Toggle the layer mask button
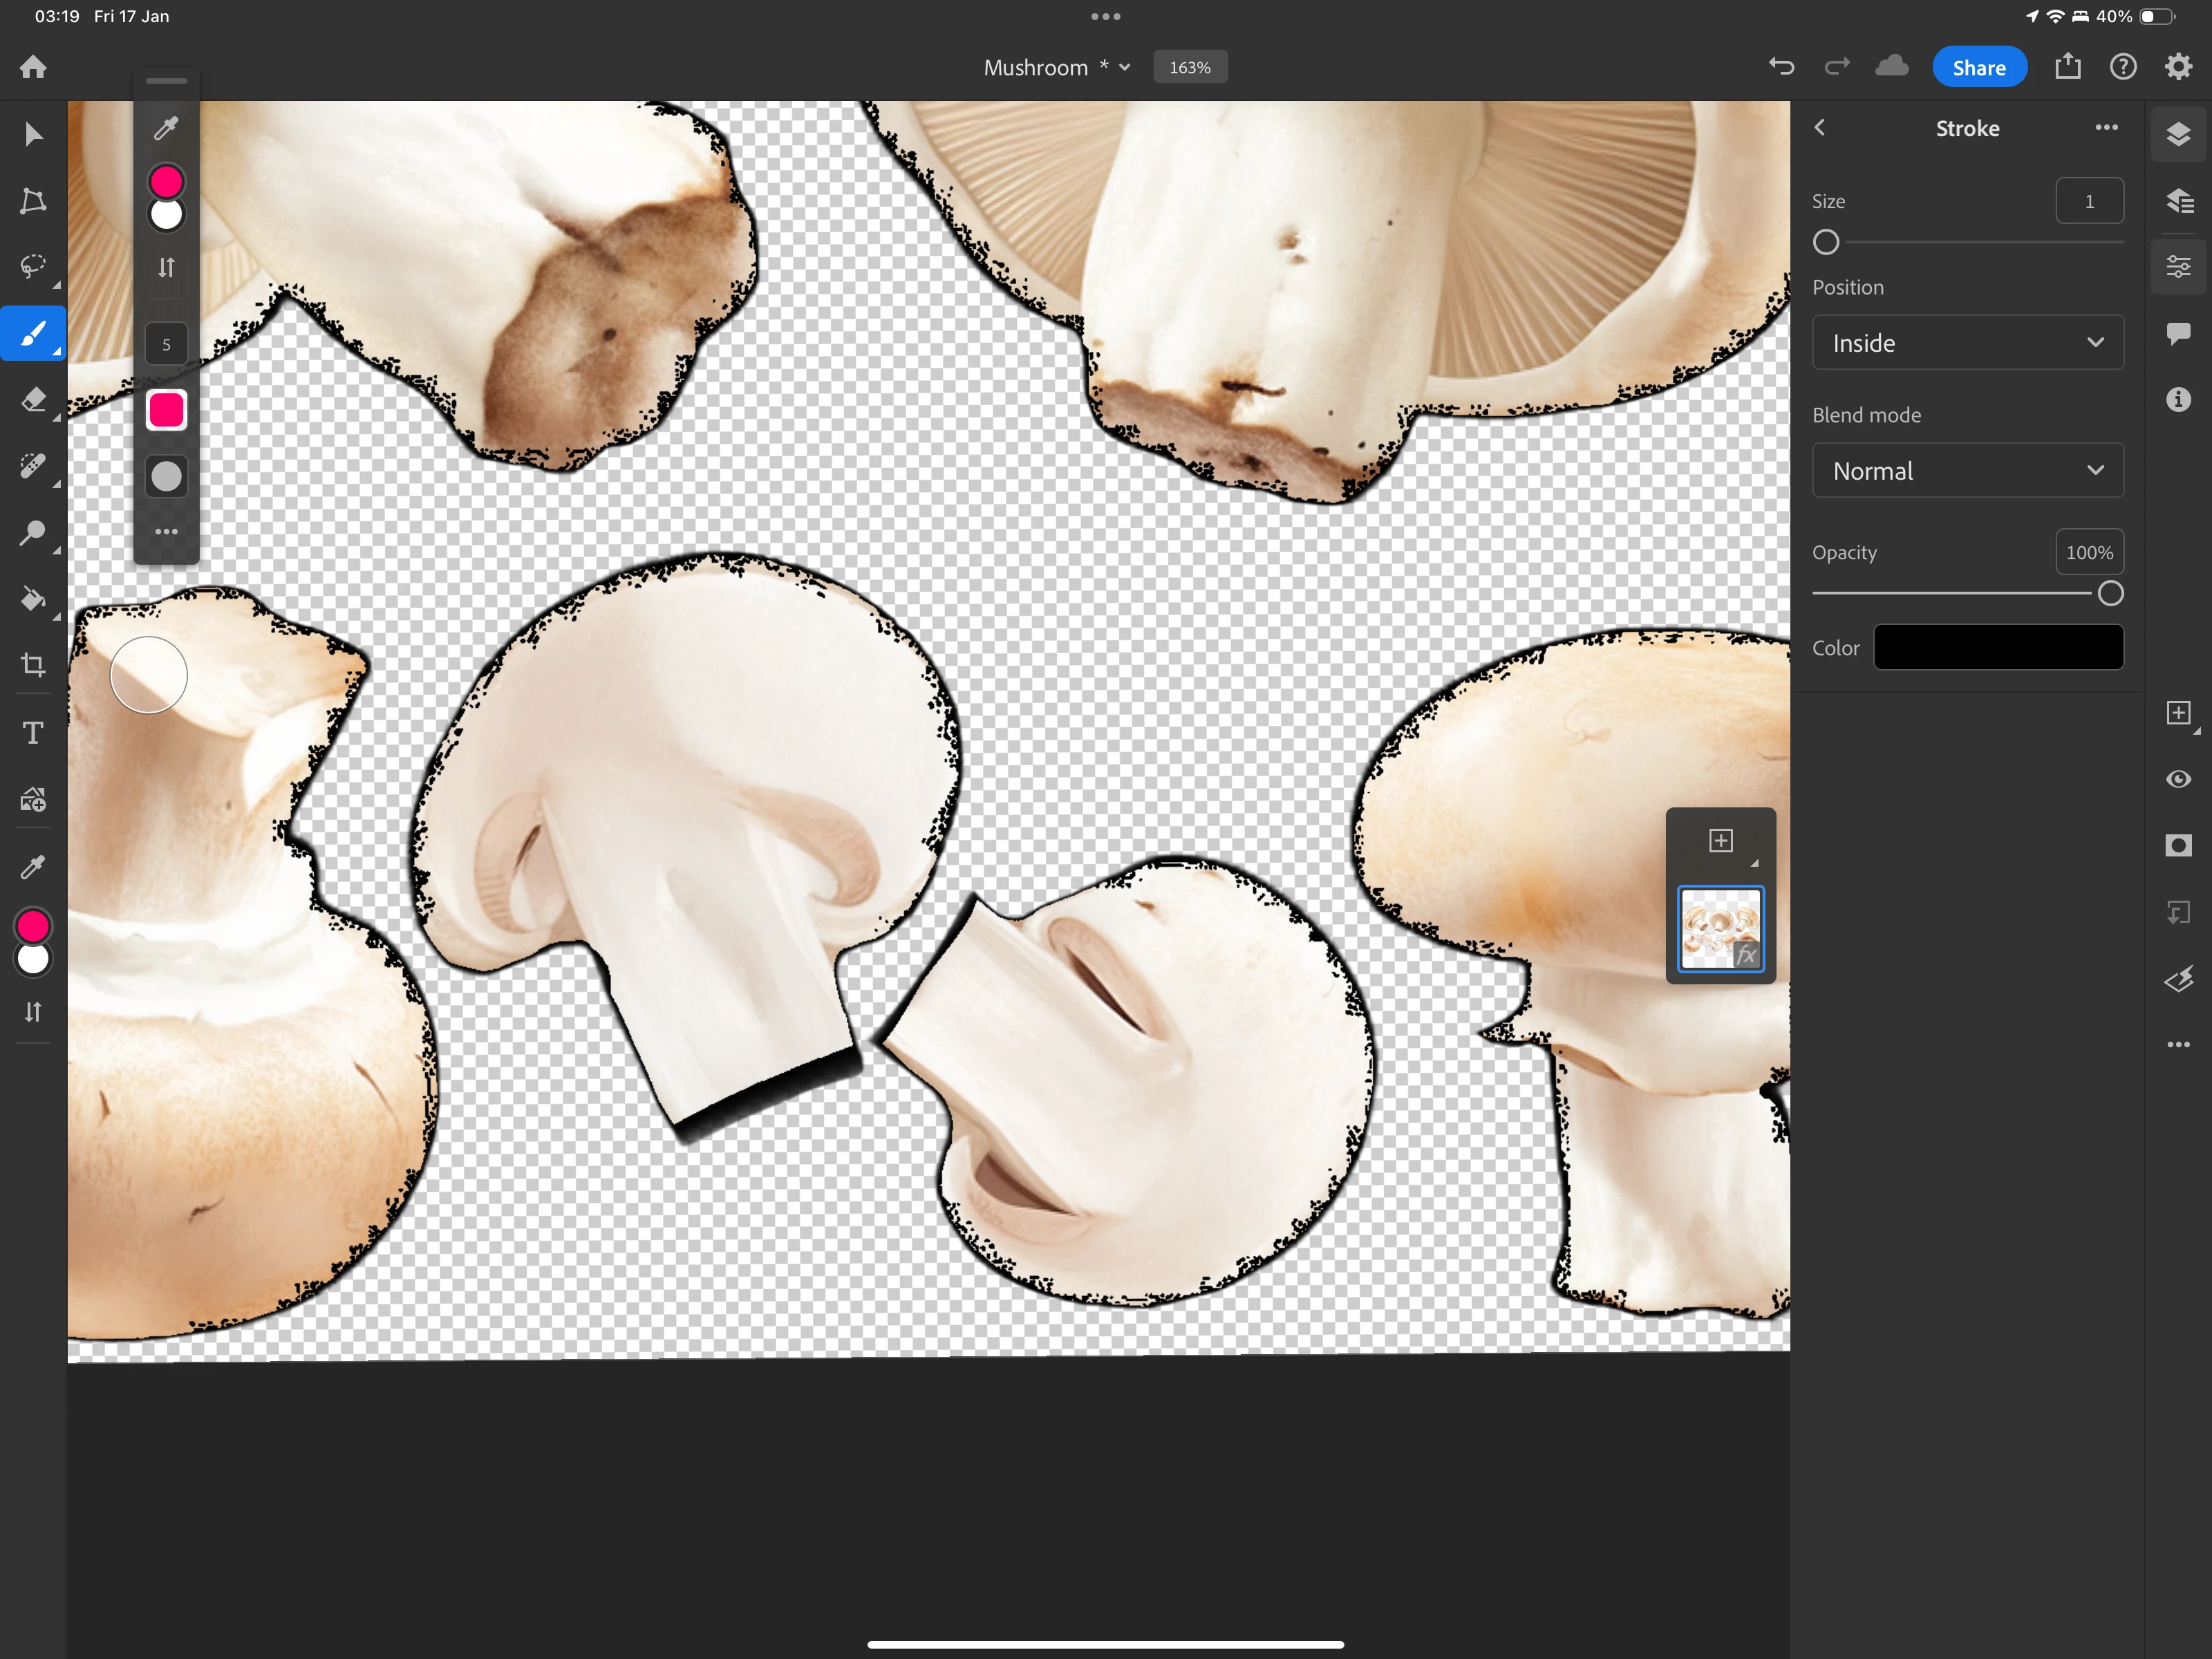The image size is (2212, 1659). (2178, 846)
